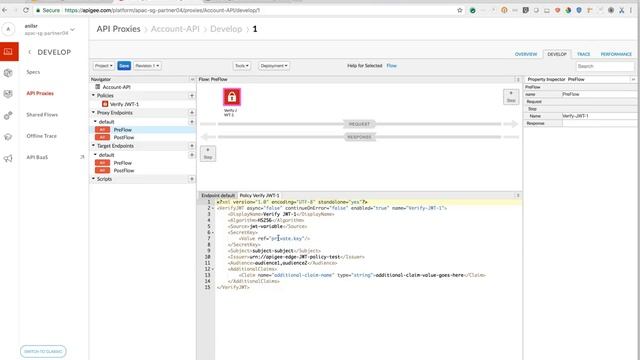Screen dimensions: 640x360
Task: Collapse the Navigator panel with its minimize icon
Action: [192, 79]
